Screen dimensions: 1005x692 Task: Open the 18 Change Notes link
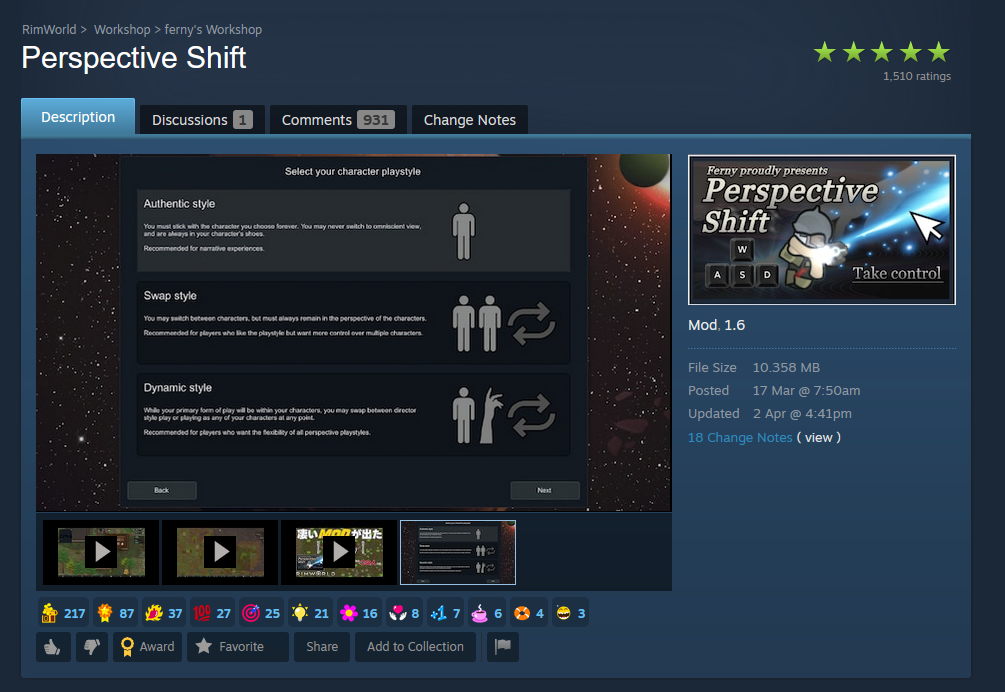coord(740,438)
